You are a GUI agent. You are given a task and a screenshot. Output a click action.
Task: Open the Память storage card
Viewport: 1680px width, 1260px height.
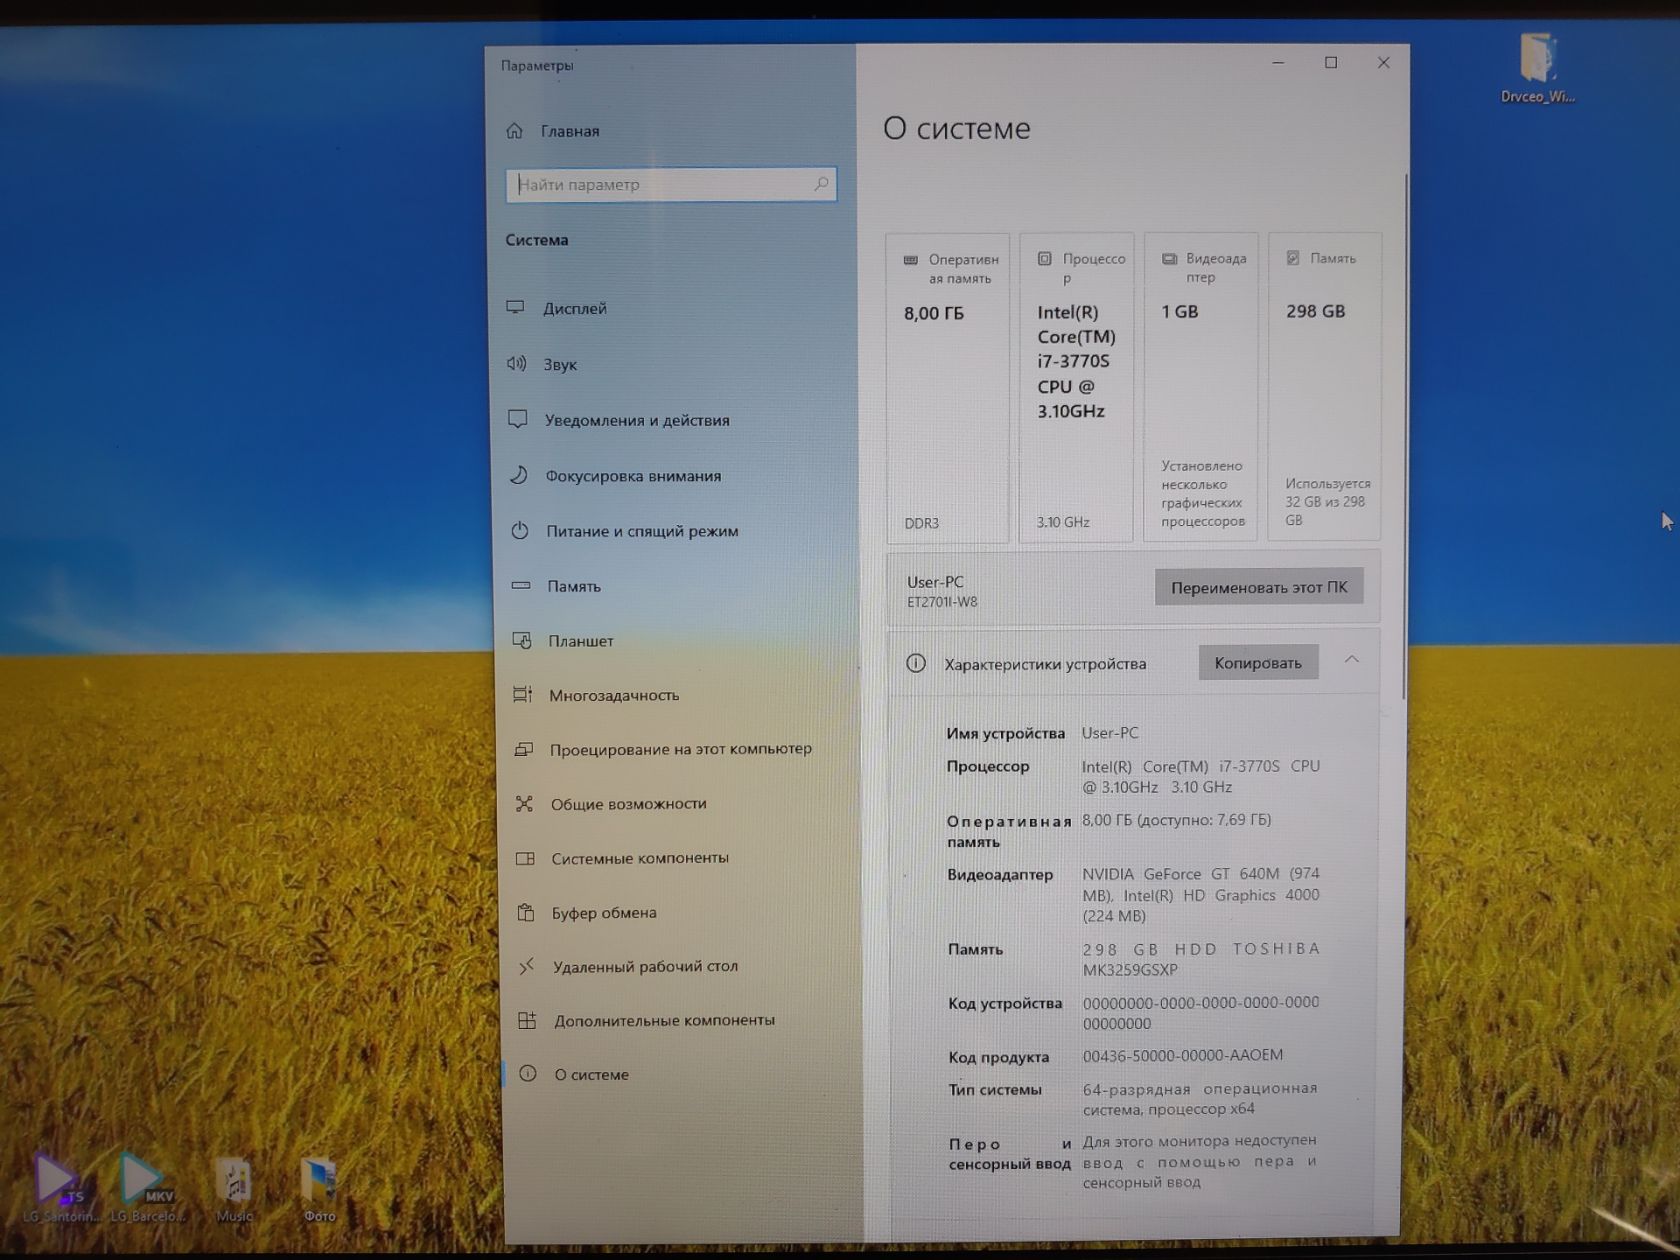pyautogui.click(x=1324, y=387)
